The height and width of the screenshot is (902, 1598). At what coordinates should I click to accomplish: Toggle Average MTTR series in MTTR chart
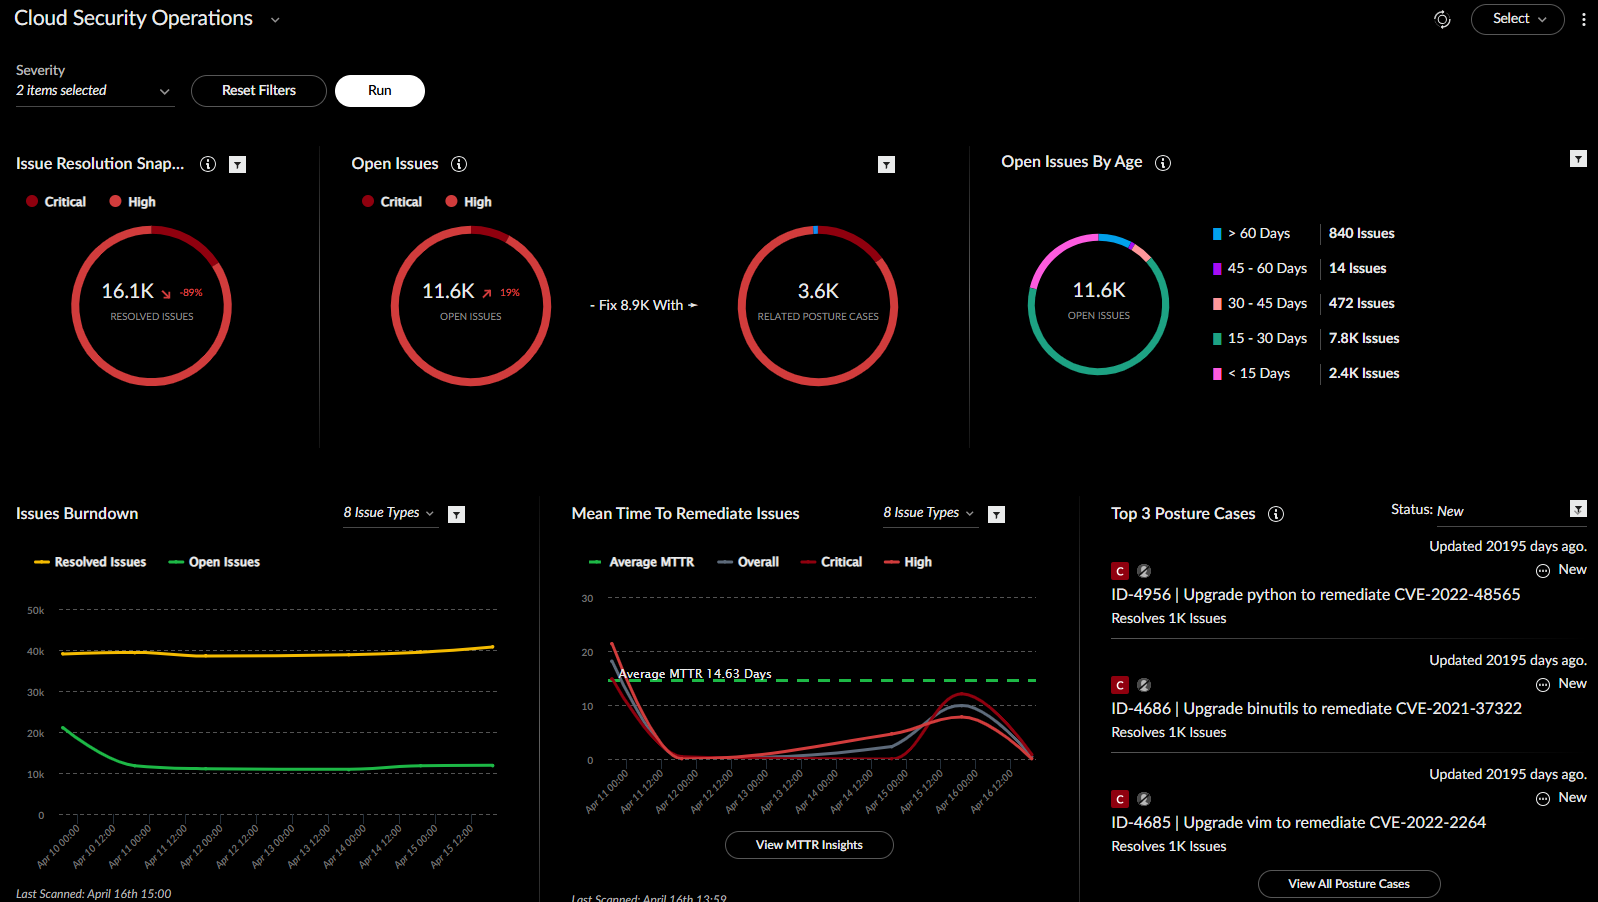[x=641, y=562]
